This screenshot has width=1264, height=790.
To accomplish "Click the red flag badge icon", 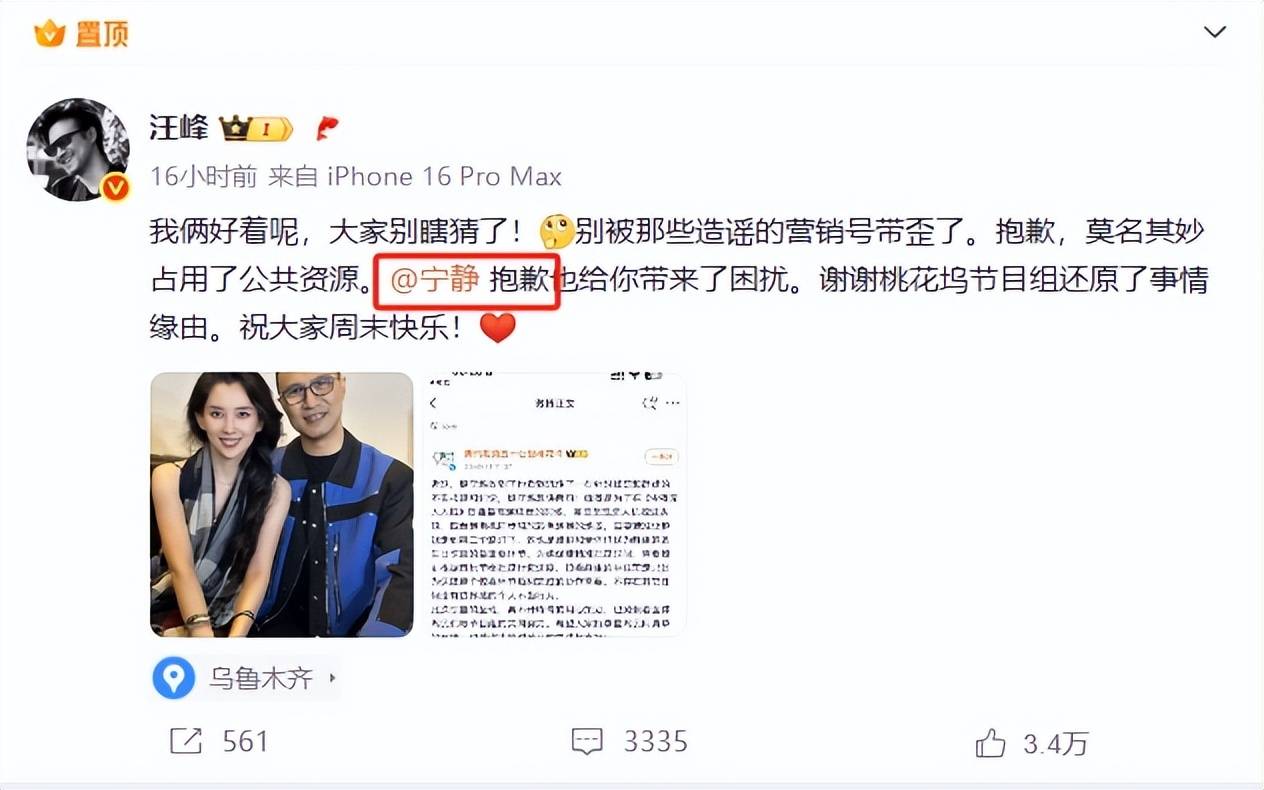I will pyautogui.click(x=328, y=128).
